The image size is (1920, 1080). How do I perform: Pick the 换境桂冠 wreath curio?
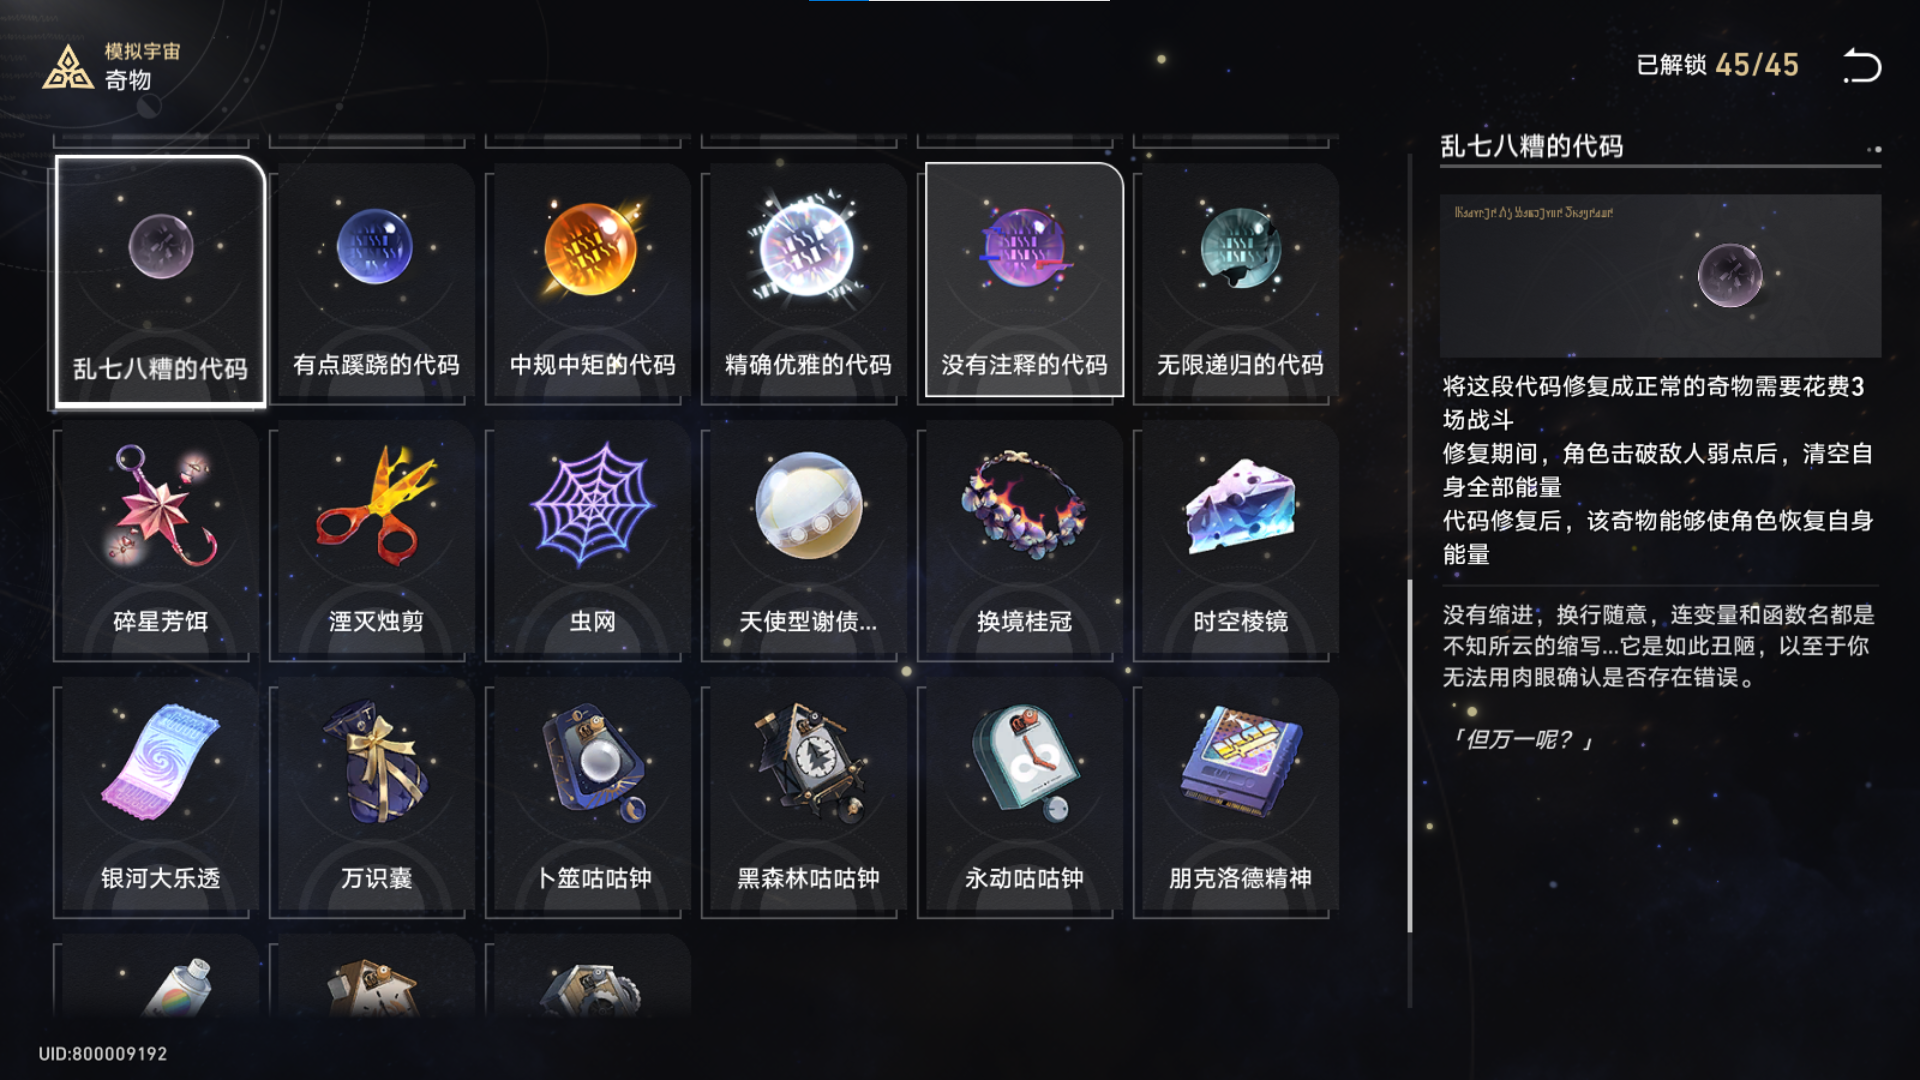tap(1024, 541)
